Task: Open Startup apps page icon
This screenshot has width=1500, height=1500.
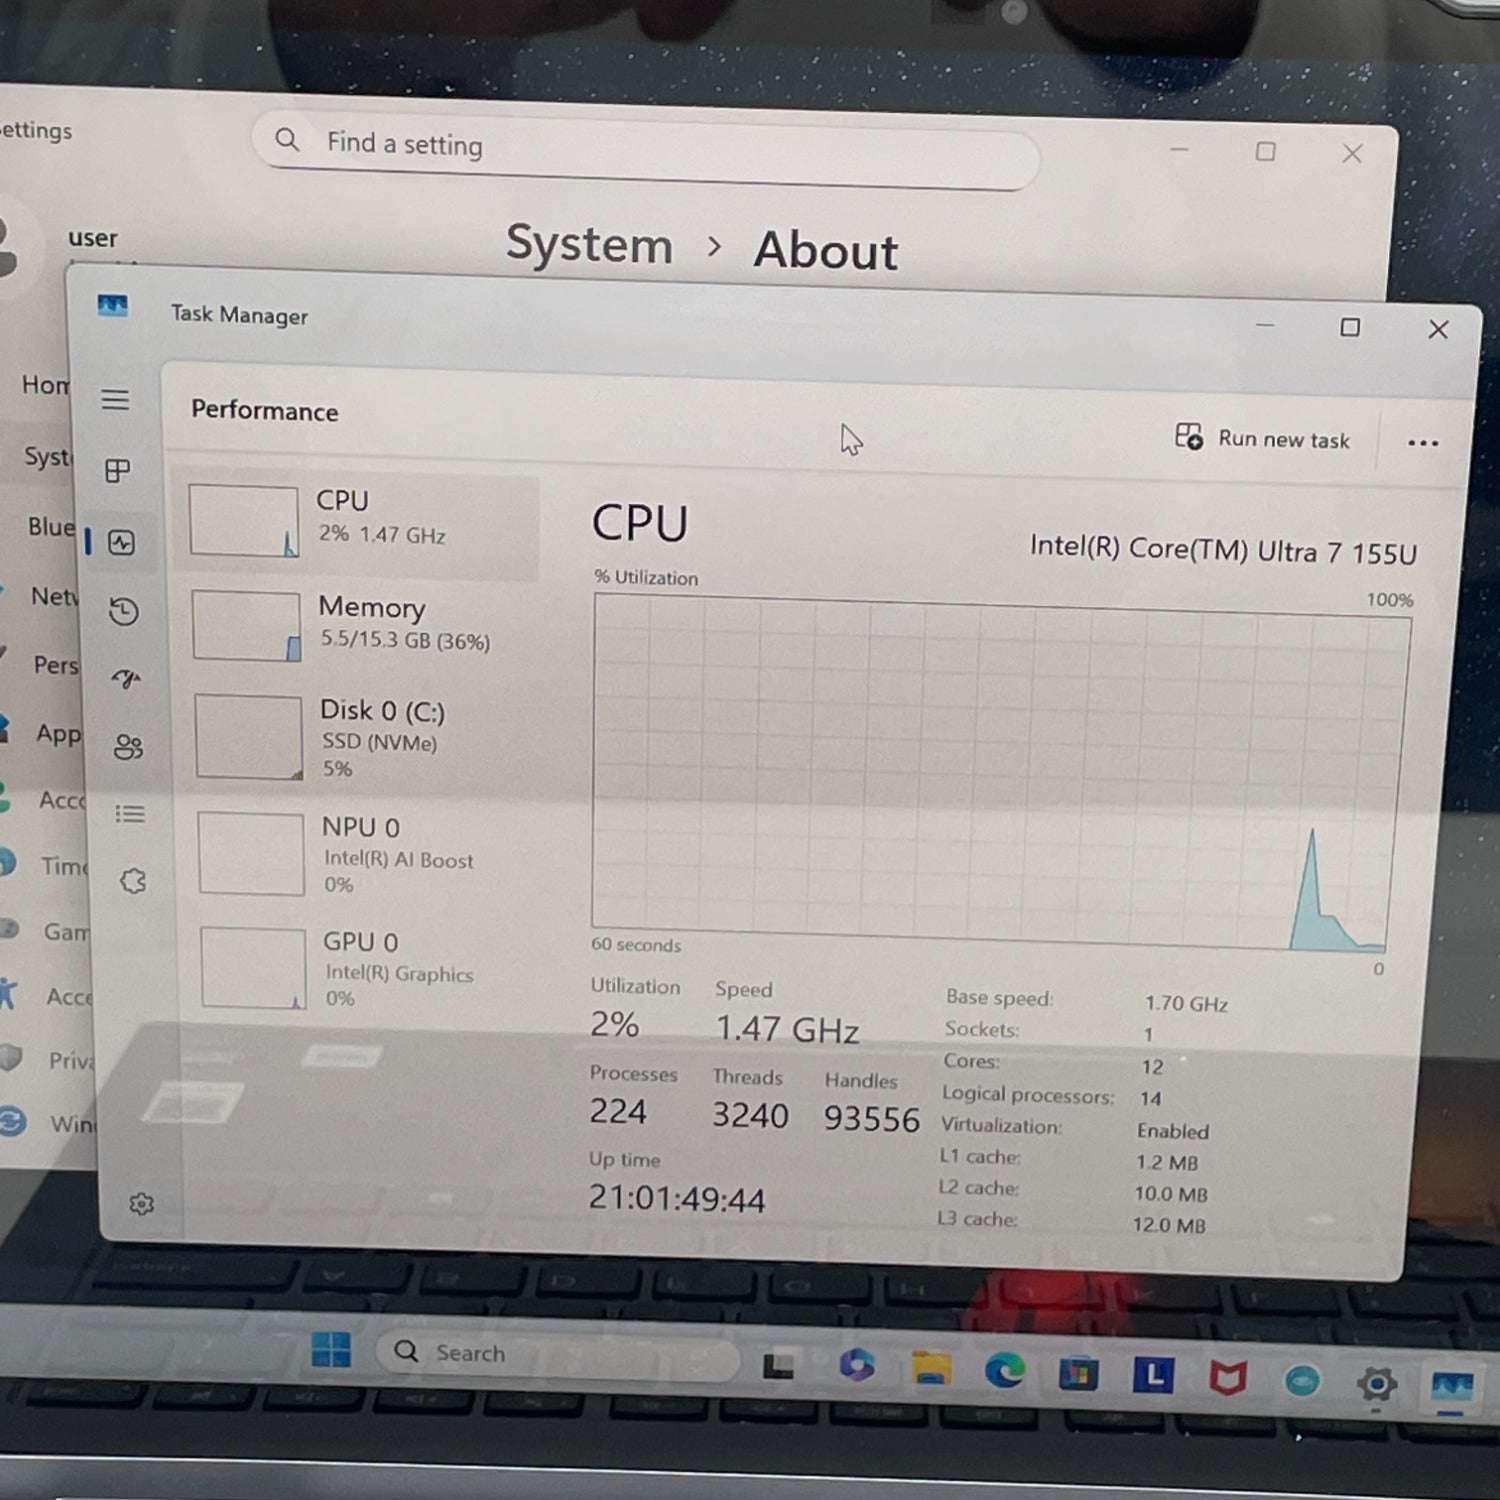Action: pyautogui.click(x=126, y=679)
